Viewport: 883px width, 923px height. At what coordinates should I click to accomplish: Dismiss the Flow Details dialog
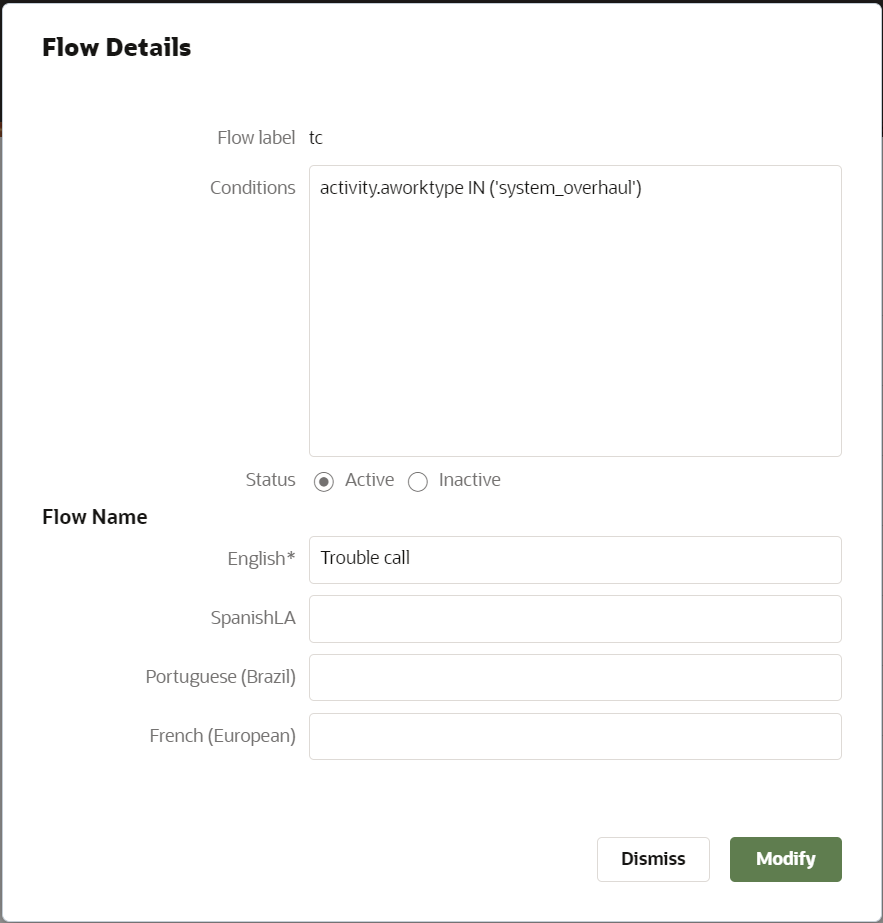[653, 859]
